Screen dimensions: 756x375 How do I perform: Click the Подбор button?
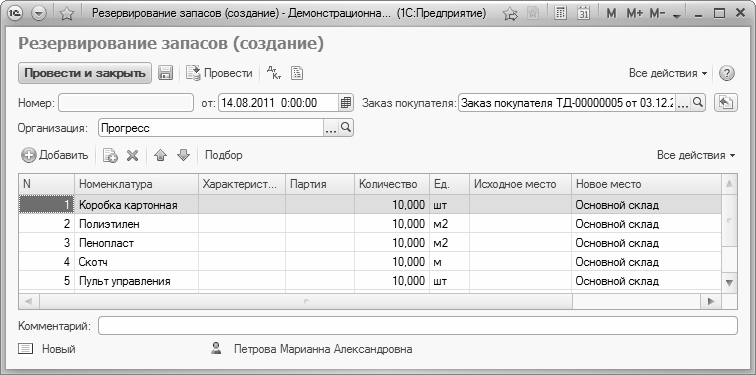pyautogui.click(x=224, y=155)
